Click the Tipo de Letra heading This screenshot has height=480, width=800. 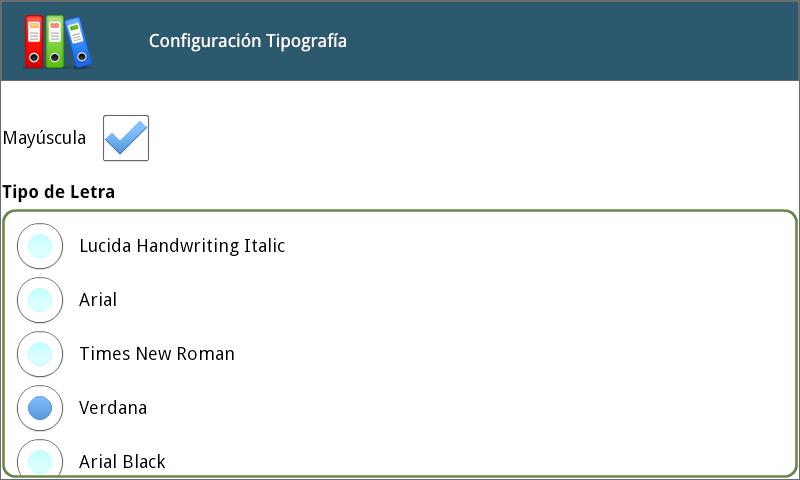coord(59,192)
